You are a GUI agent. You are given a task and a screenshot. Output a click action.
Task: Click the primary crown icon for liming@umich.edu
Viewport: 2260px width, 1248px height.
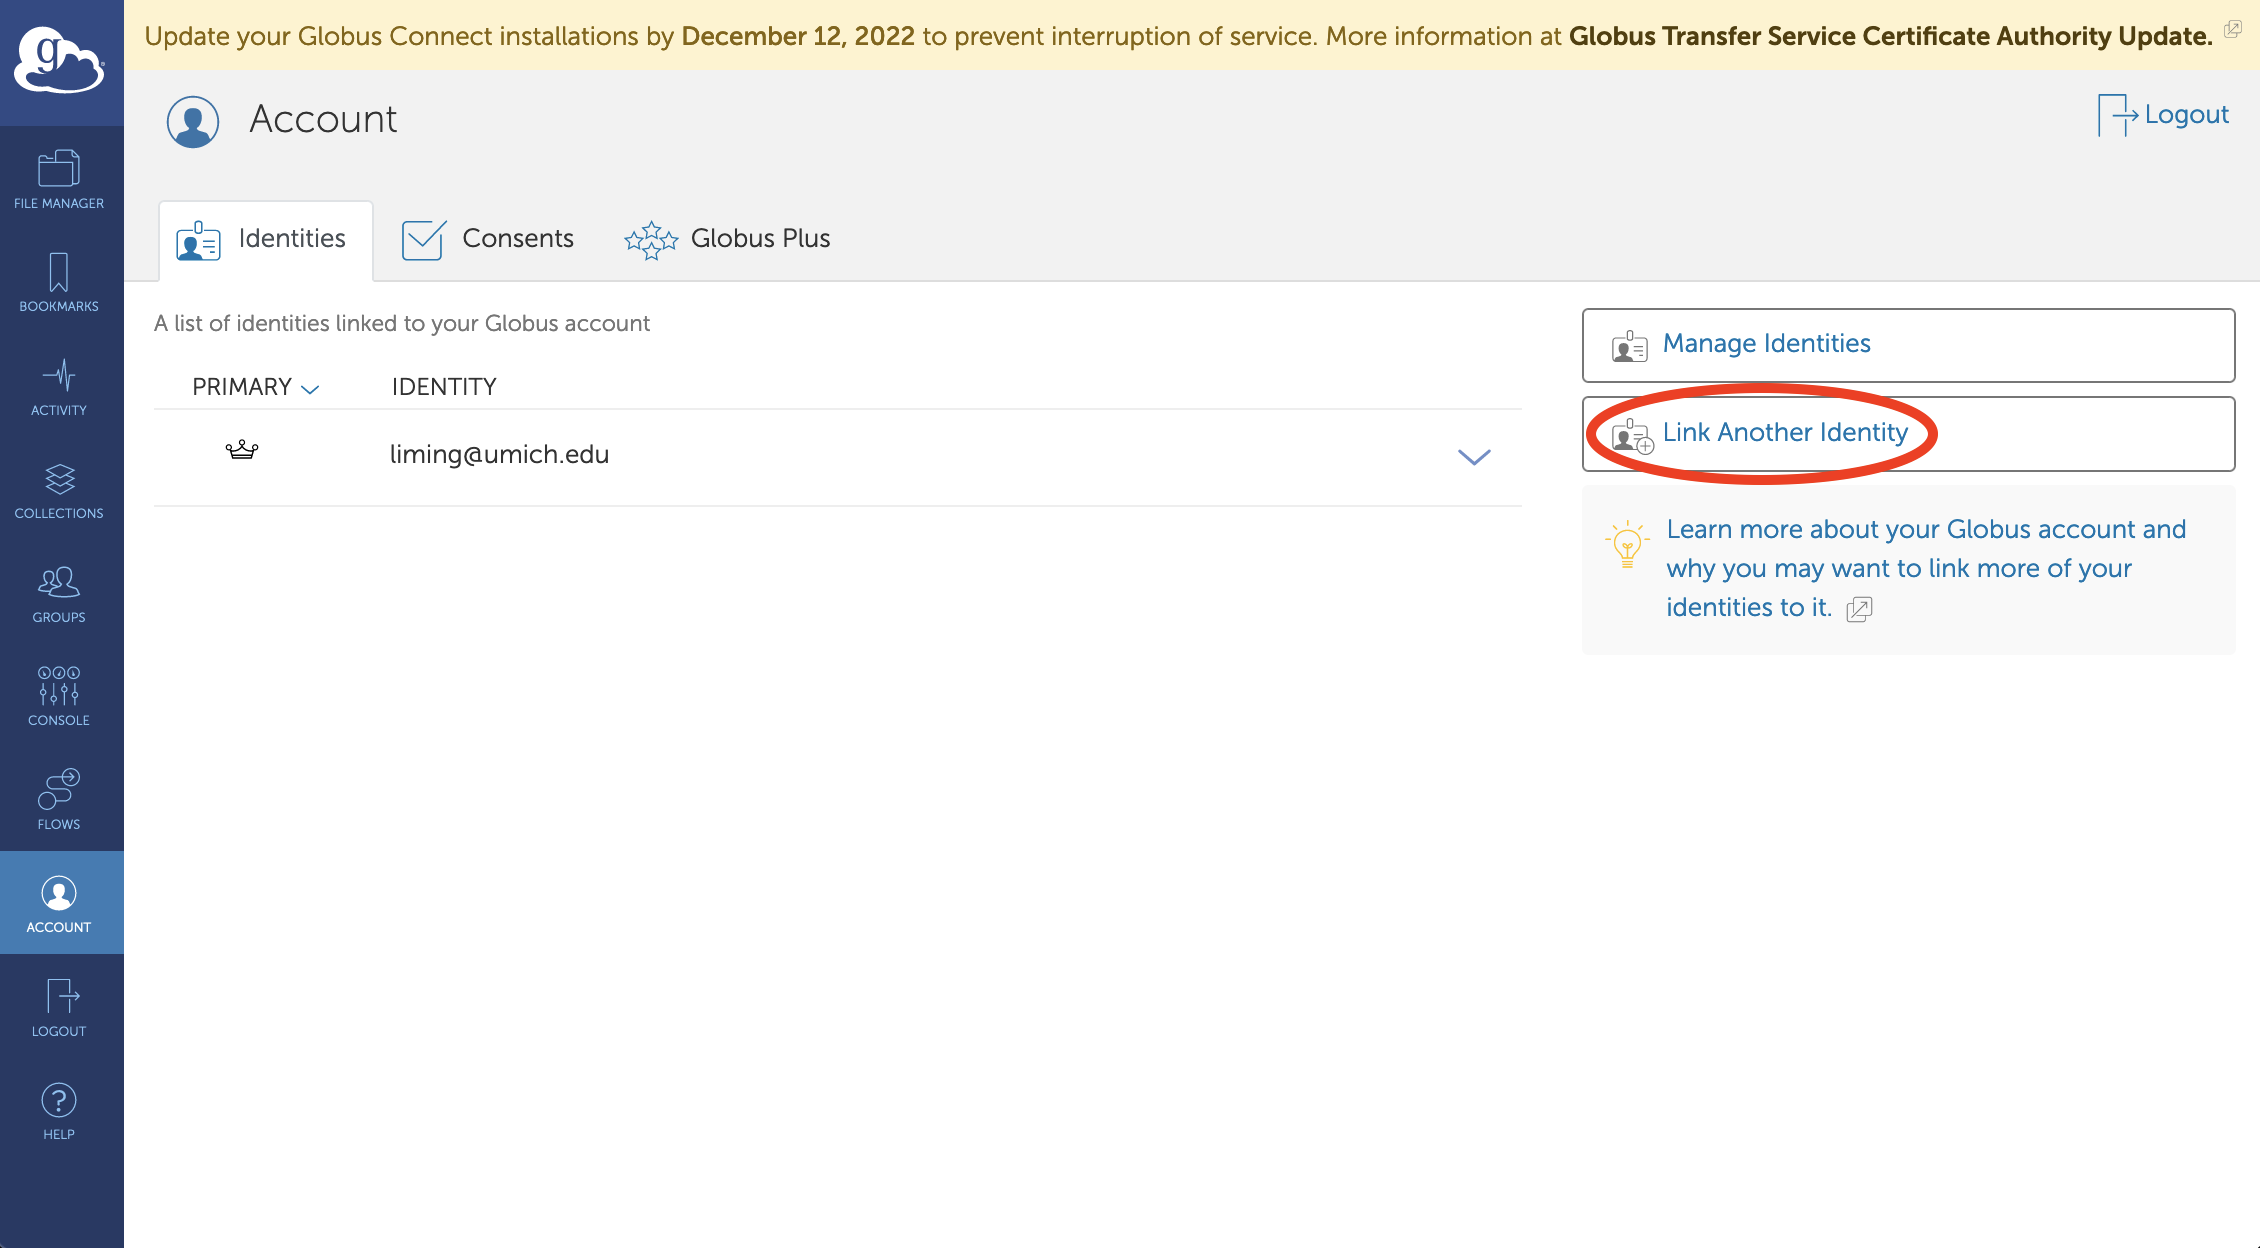click(x=242, y=450)
